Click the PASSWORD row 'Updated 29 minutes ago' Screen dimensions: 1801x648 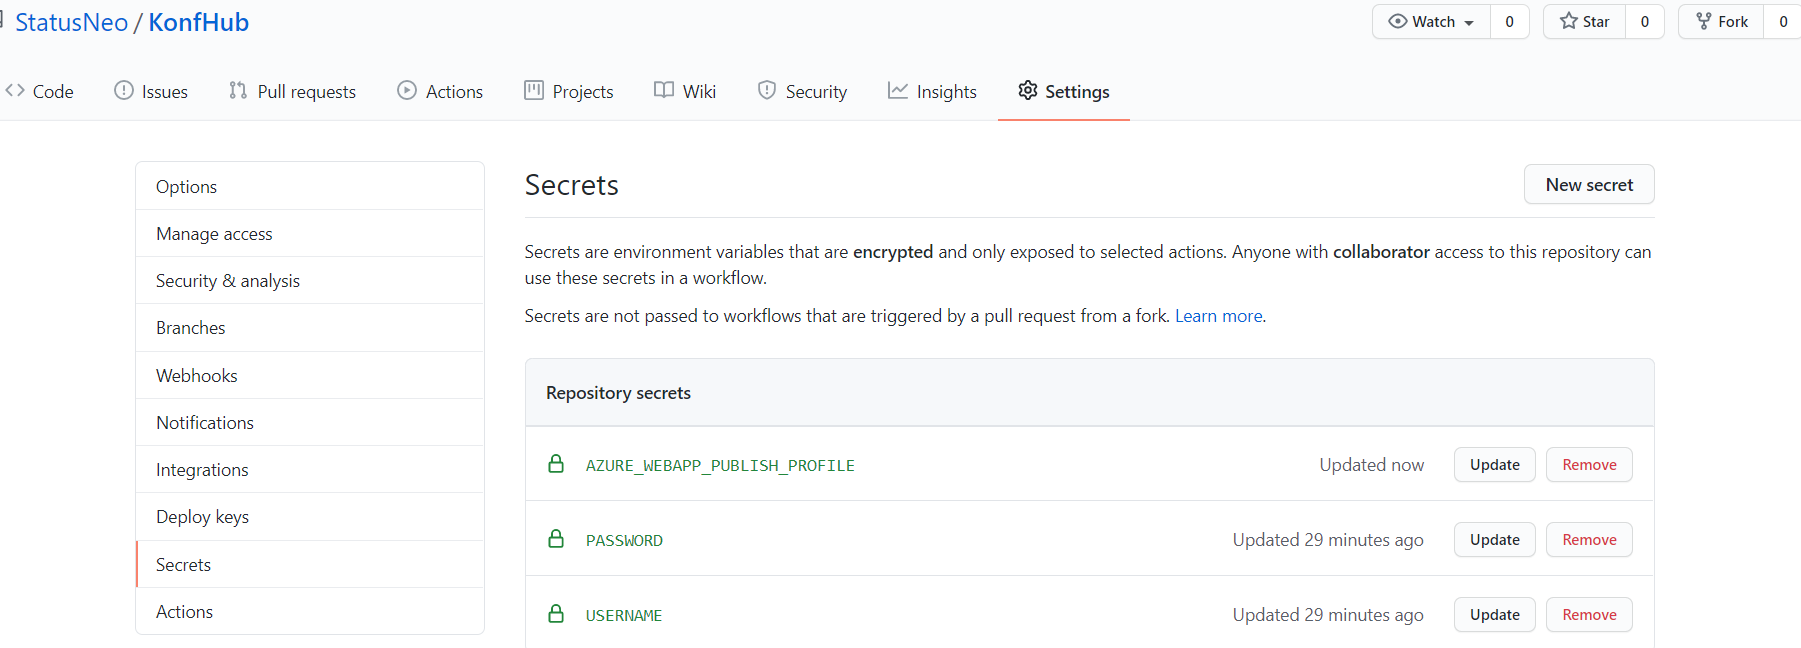pos(1328,539)
